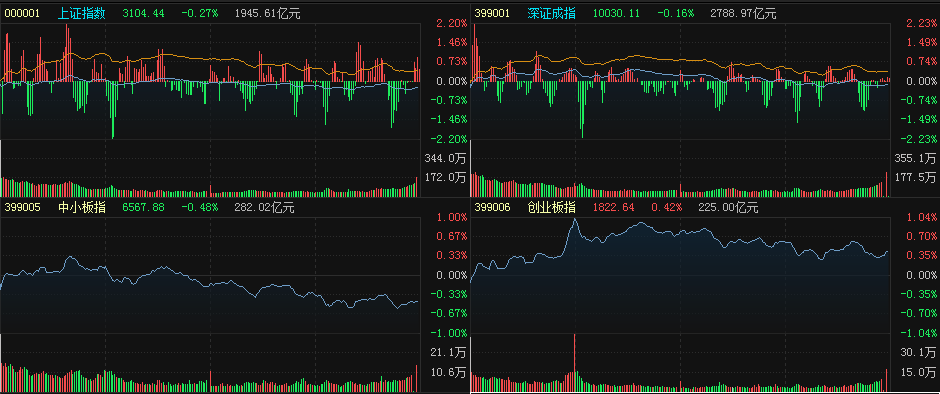Select the 10030.11 index value

click(x=616, y=14)
